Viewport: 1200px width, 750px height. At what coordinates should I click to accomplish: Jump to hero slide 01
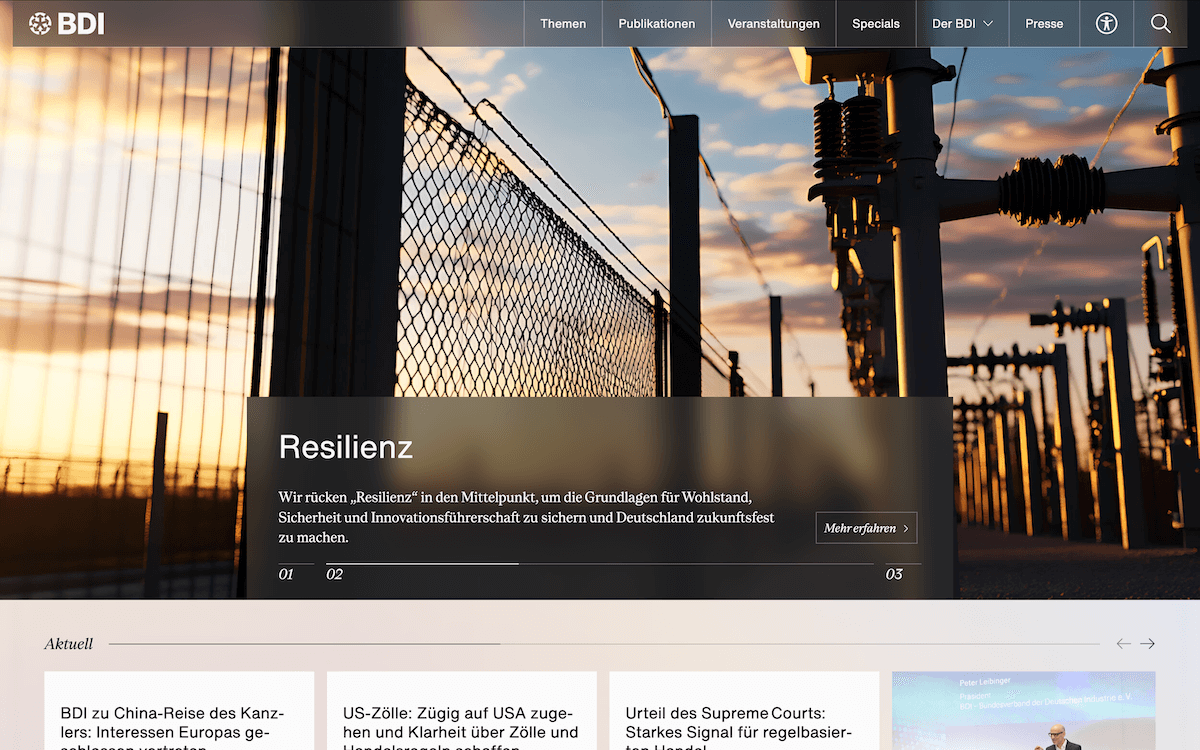(287, 574)
